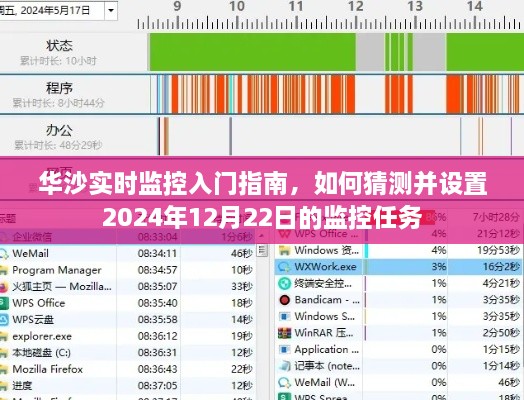524x400 pixels.
Task: Select WeMail row at 08:34:11
Action: (128, 253)
